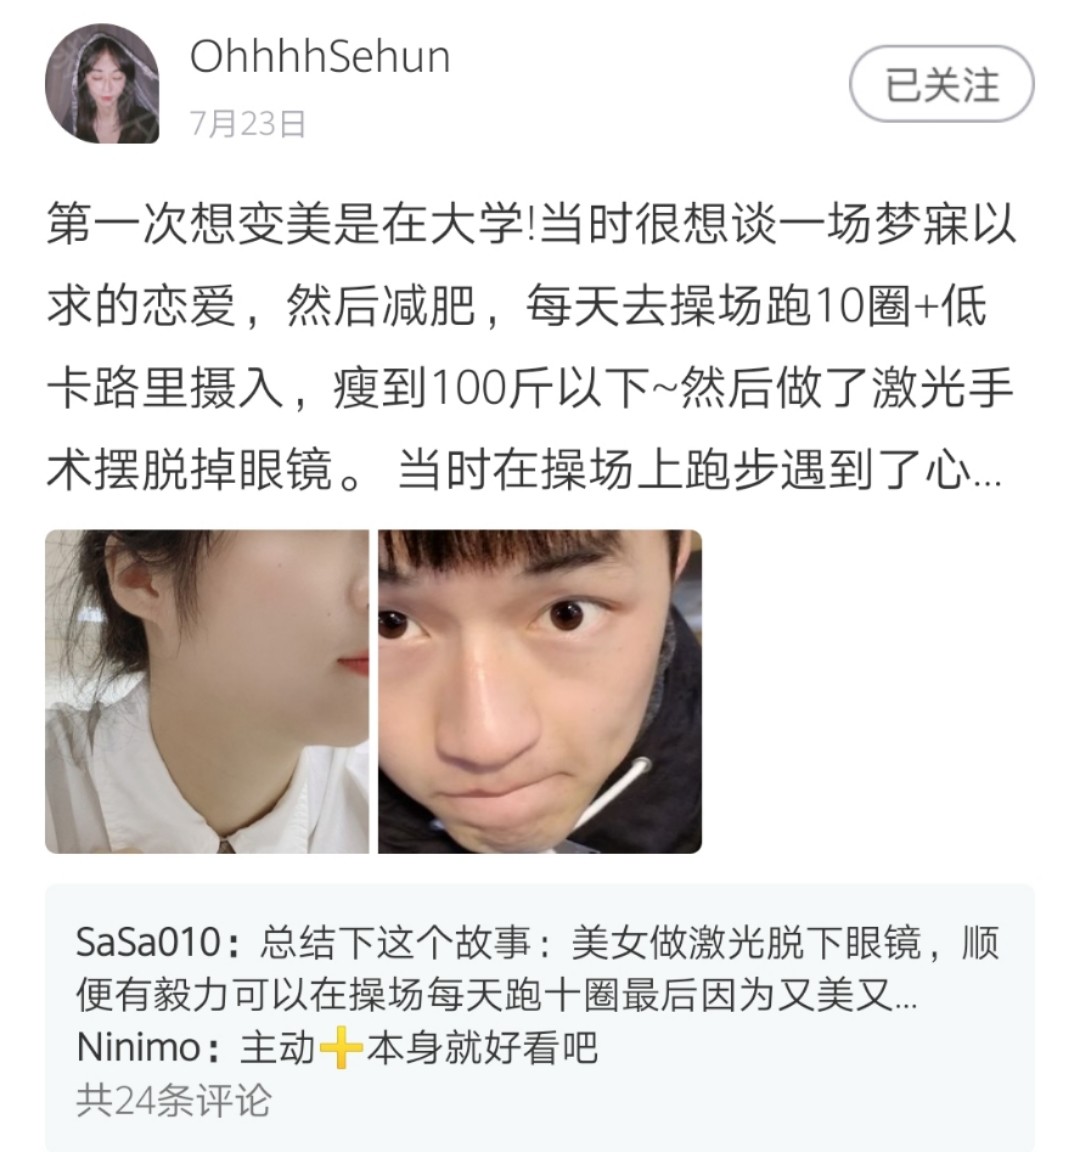This screenshot has width=1080, height=1152.
Task: Select Ninimo's comment text 本身就好看吧
Action: coord(483,1047)
